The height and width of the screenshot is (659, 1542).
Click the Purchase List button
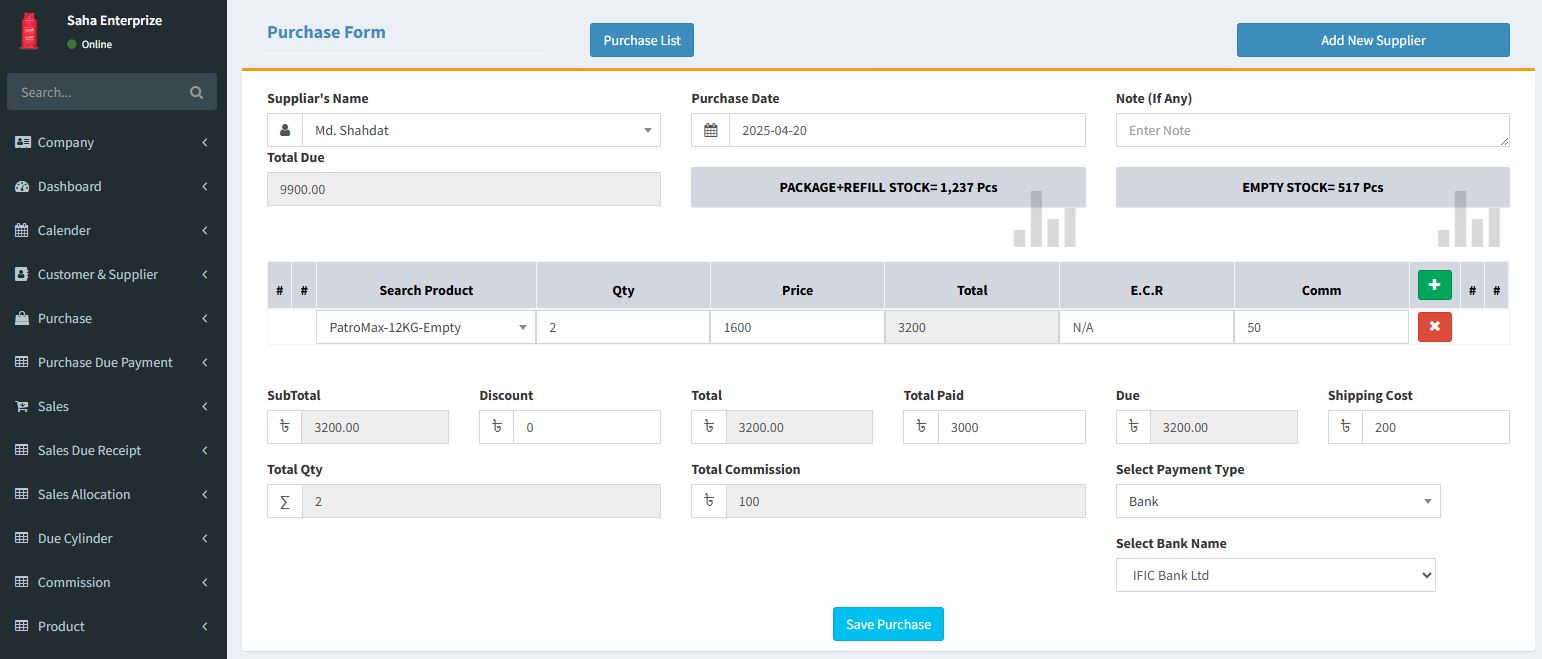642,40
